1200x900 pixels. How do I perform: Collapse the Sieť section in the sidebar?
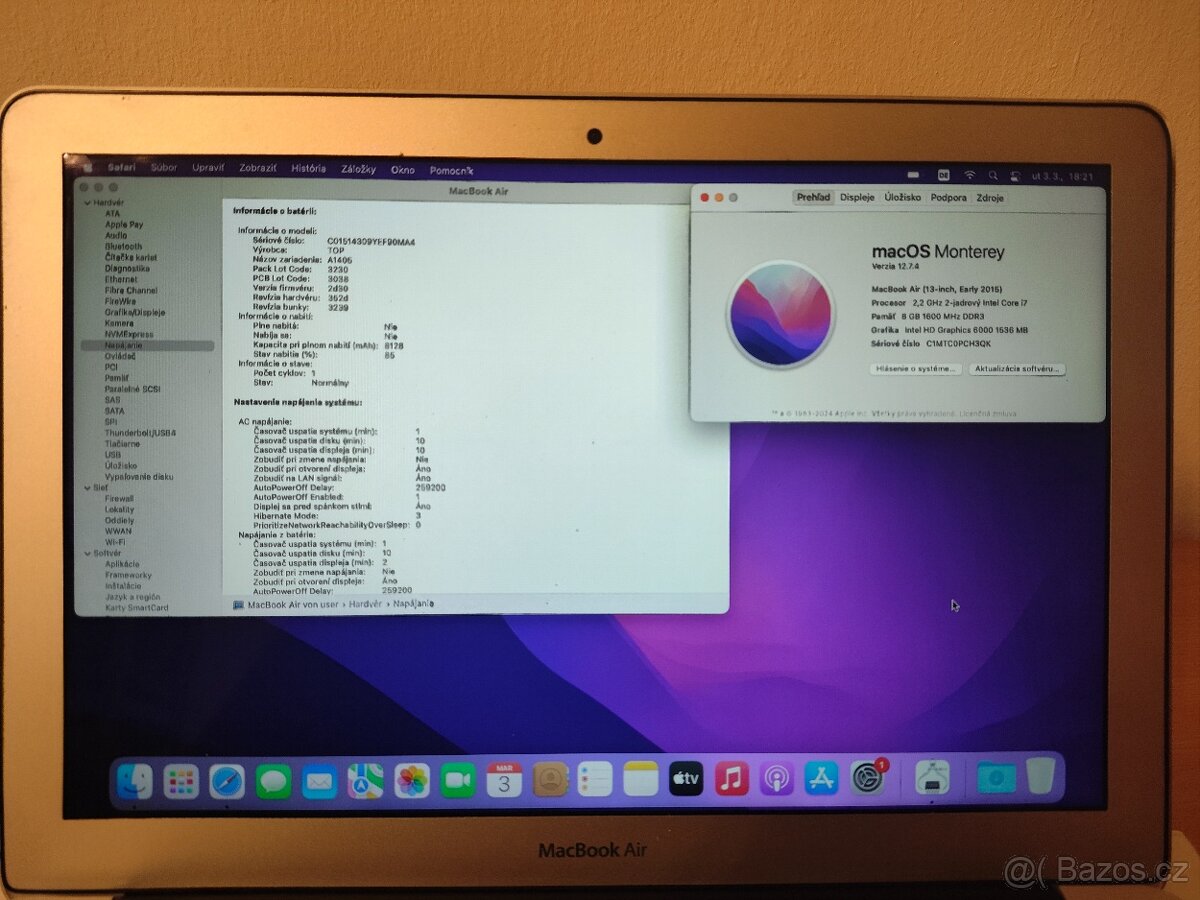click(87, 487)
